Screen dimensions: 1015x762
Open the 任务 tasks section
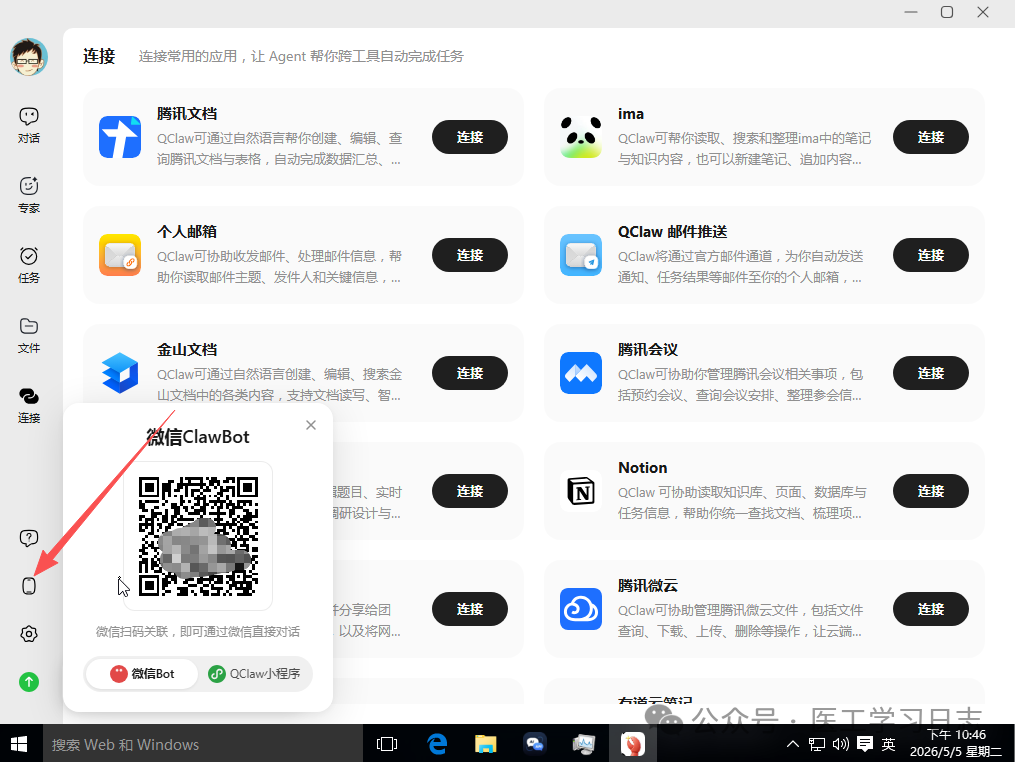(28, 265)
